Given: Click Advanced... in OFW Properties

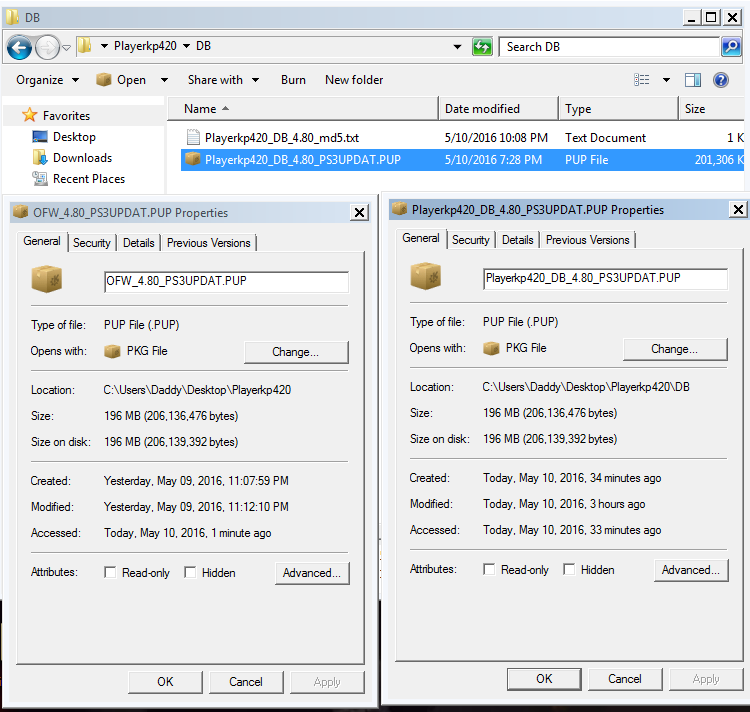Looking at the screenshot, I should (312, 573).
